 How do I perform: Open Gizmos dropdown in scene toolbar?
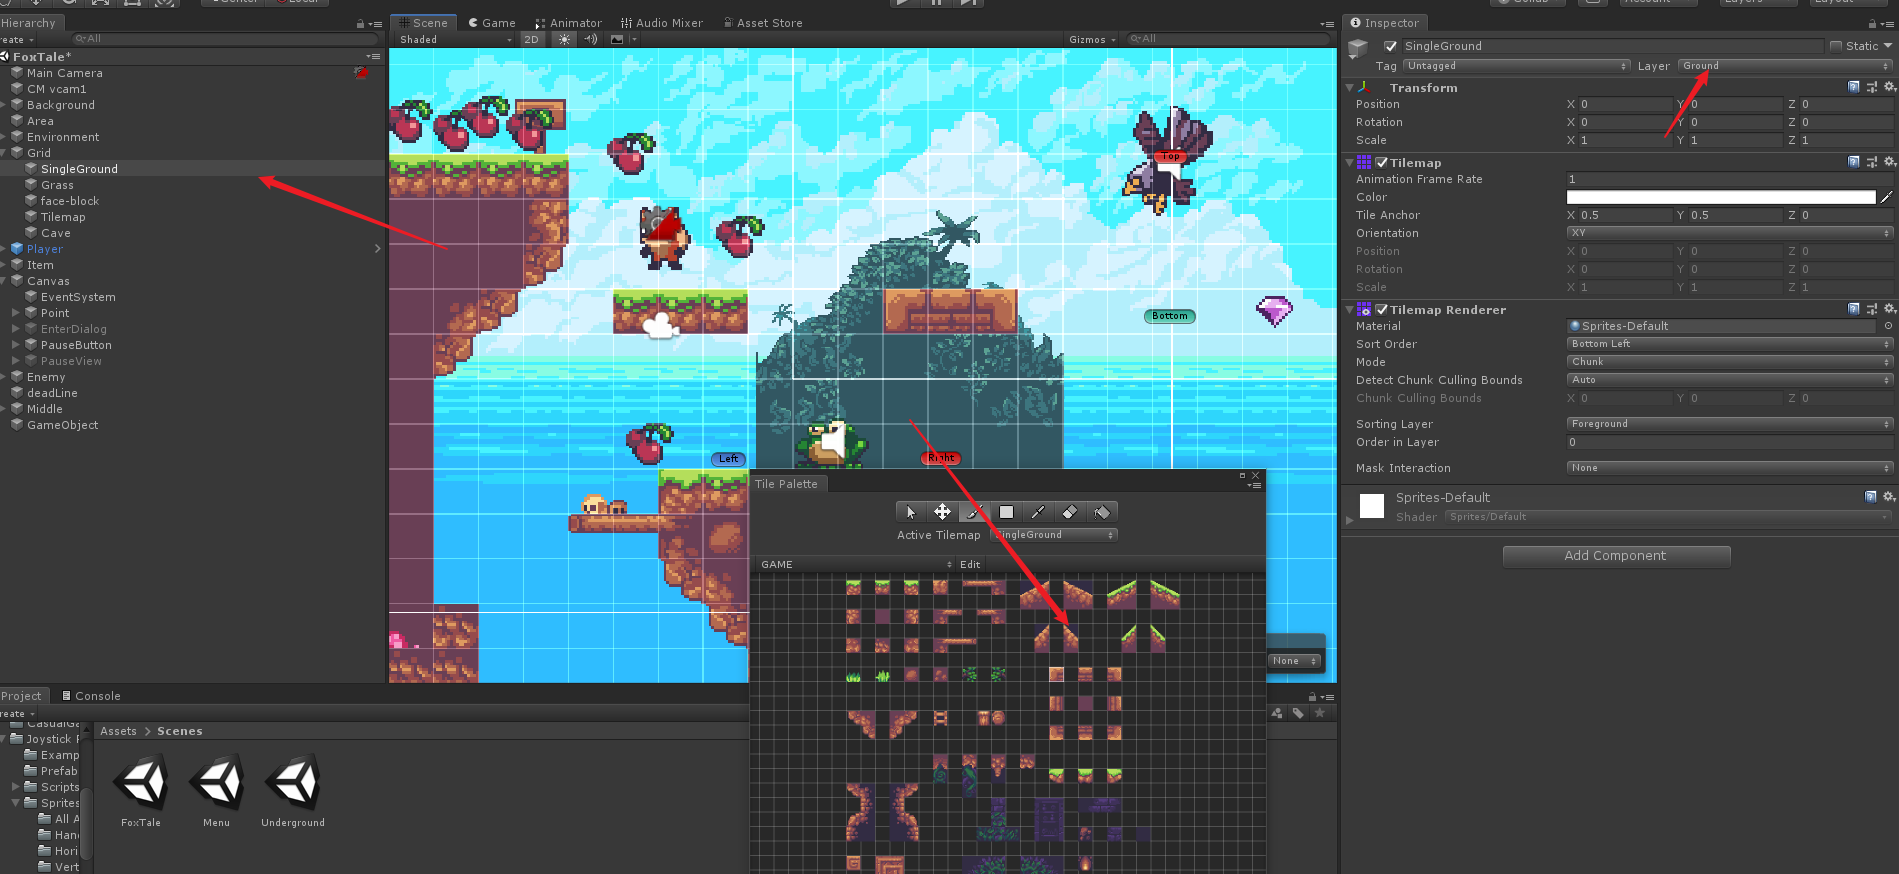[1092, 40]
